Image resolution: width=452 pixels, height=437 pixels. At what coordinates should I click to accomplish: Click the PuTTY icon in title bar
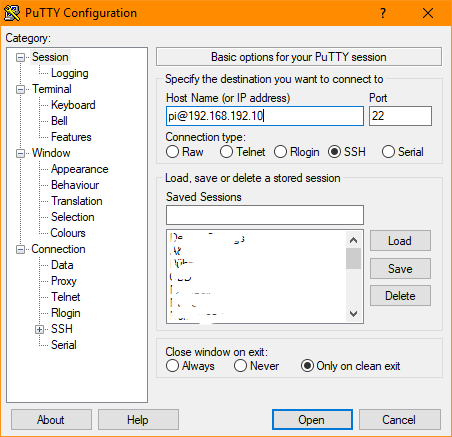[x=12, y=13]
